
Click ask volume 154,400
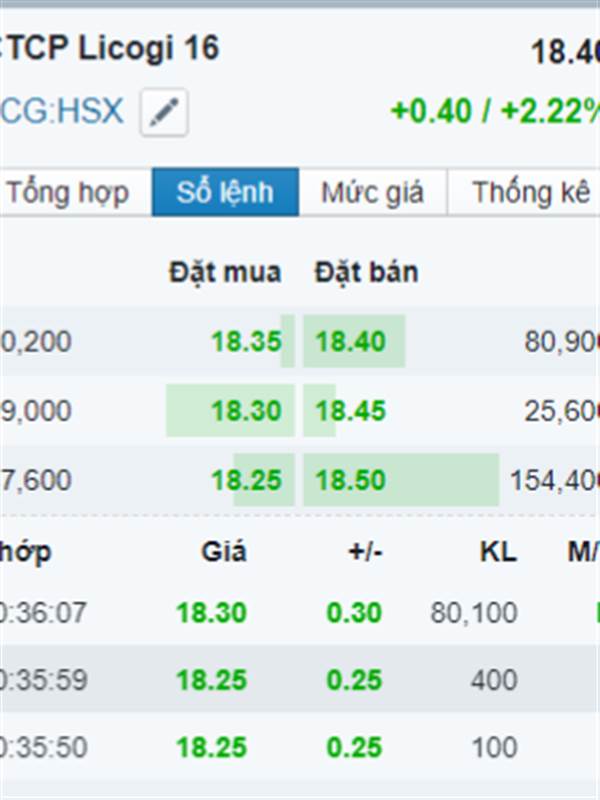point(555,480)
